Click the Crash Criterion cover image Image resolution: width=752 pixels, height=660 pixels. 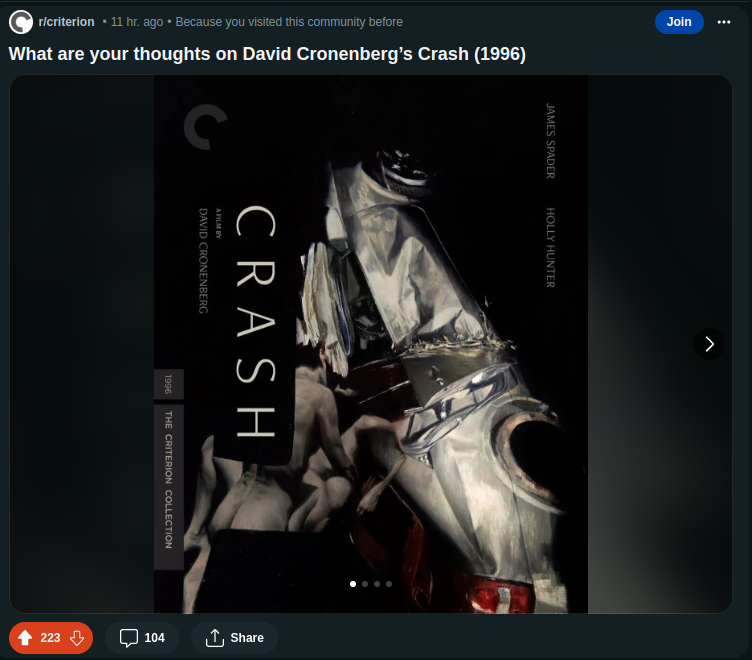pyautogui.click(x=371, y=344)
